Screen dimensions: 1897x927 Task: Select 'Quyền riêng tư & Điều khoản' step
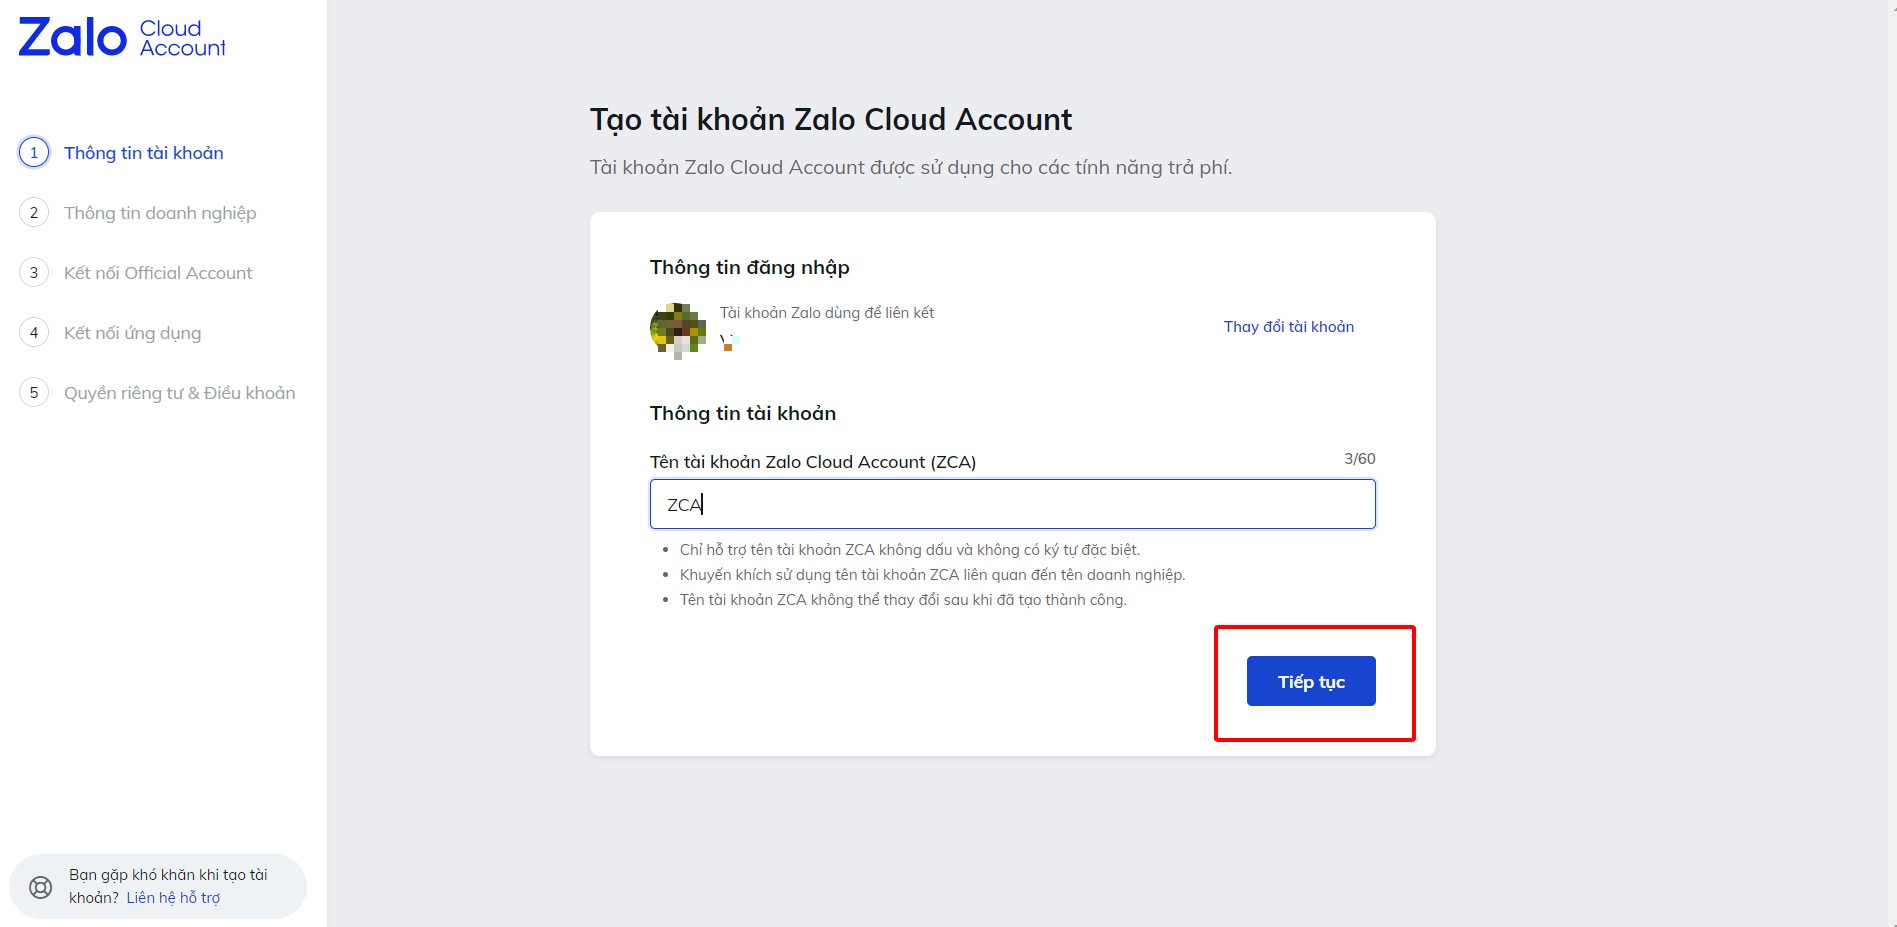[x=180, y=393]
